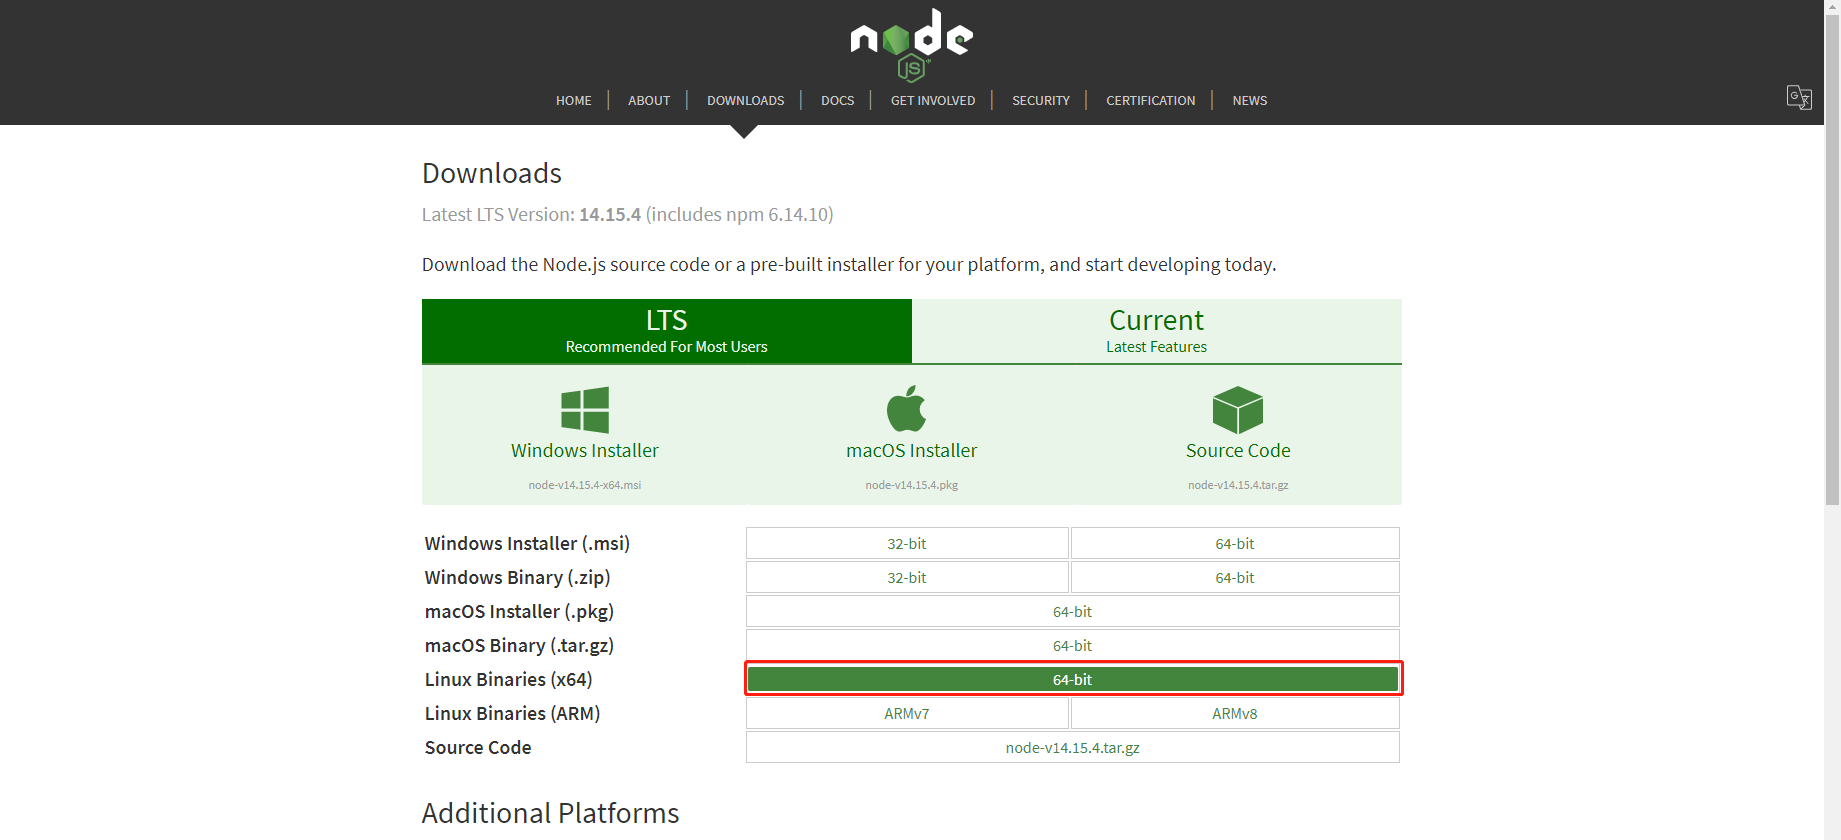Click node-v14.15.4-x64.msi filename
The height and width of the screenshot is (840, 1841).
585,485
